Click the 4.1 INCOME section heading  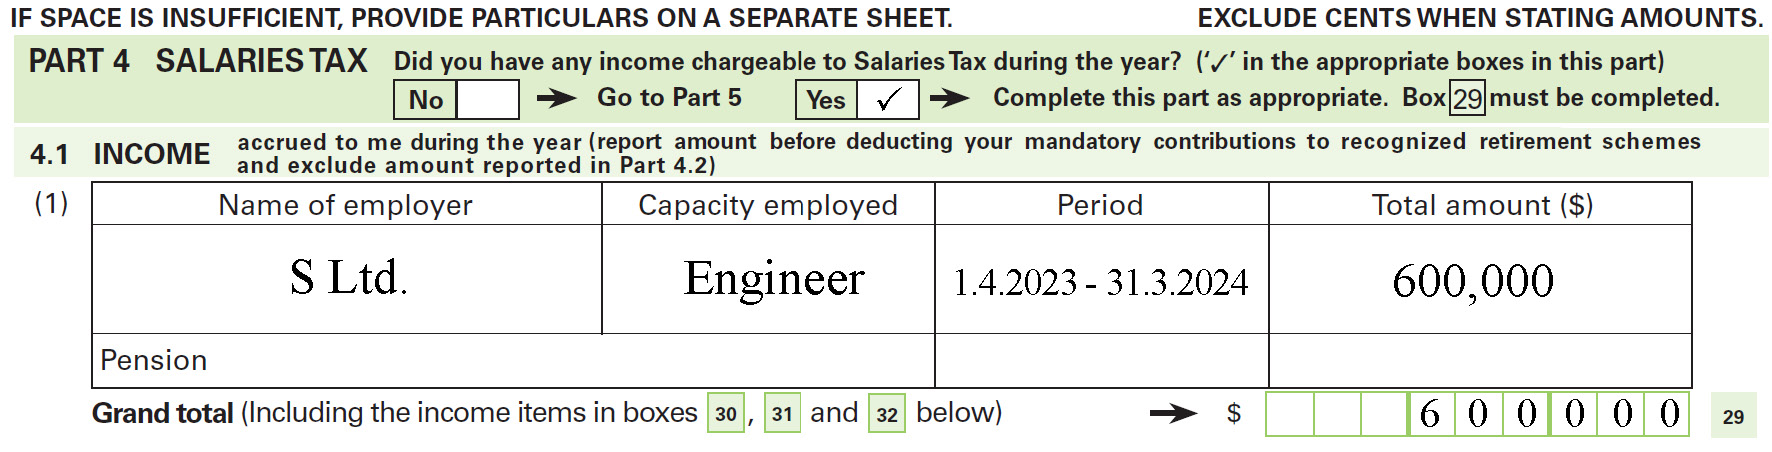pos(120,154)
